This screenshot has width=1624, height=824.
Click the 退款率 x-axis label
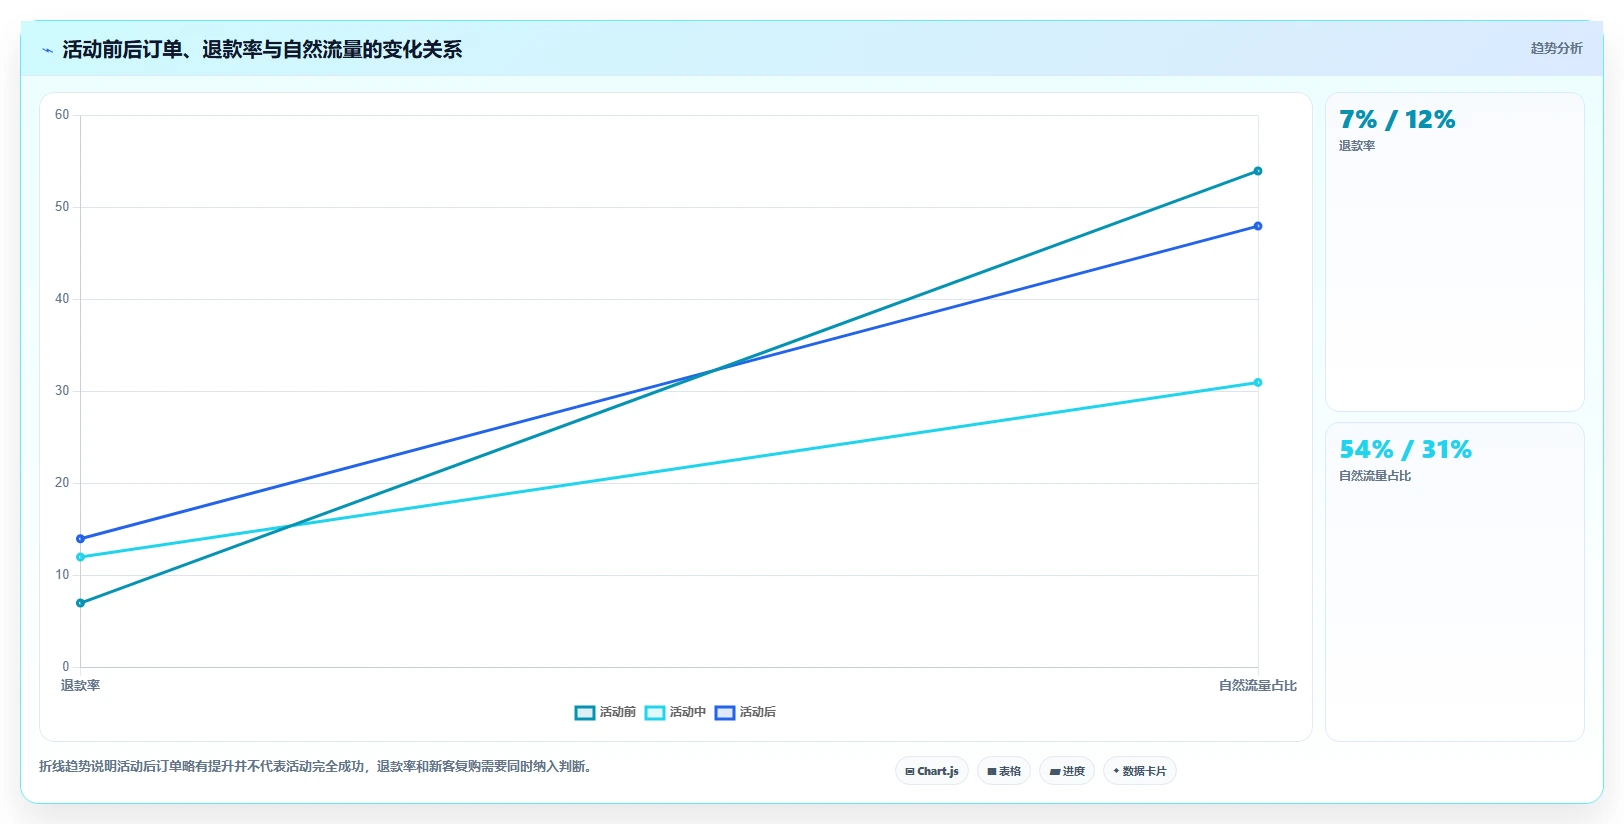(80, 685)
